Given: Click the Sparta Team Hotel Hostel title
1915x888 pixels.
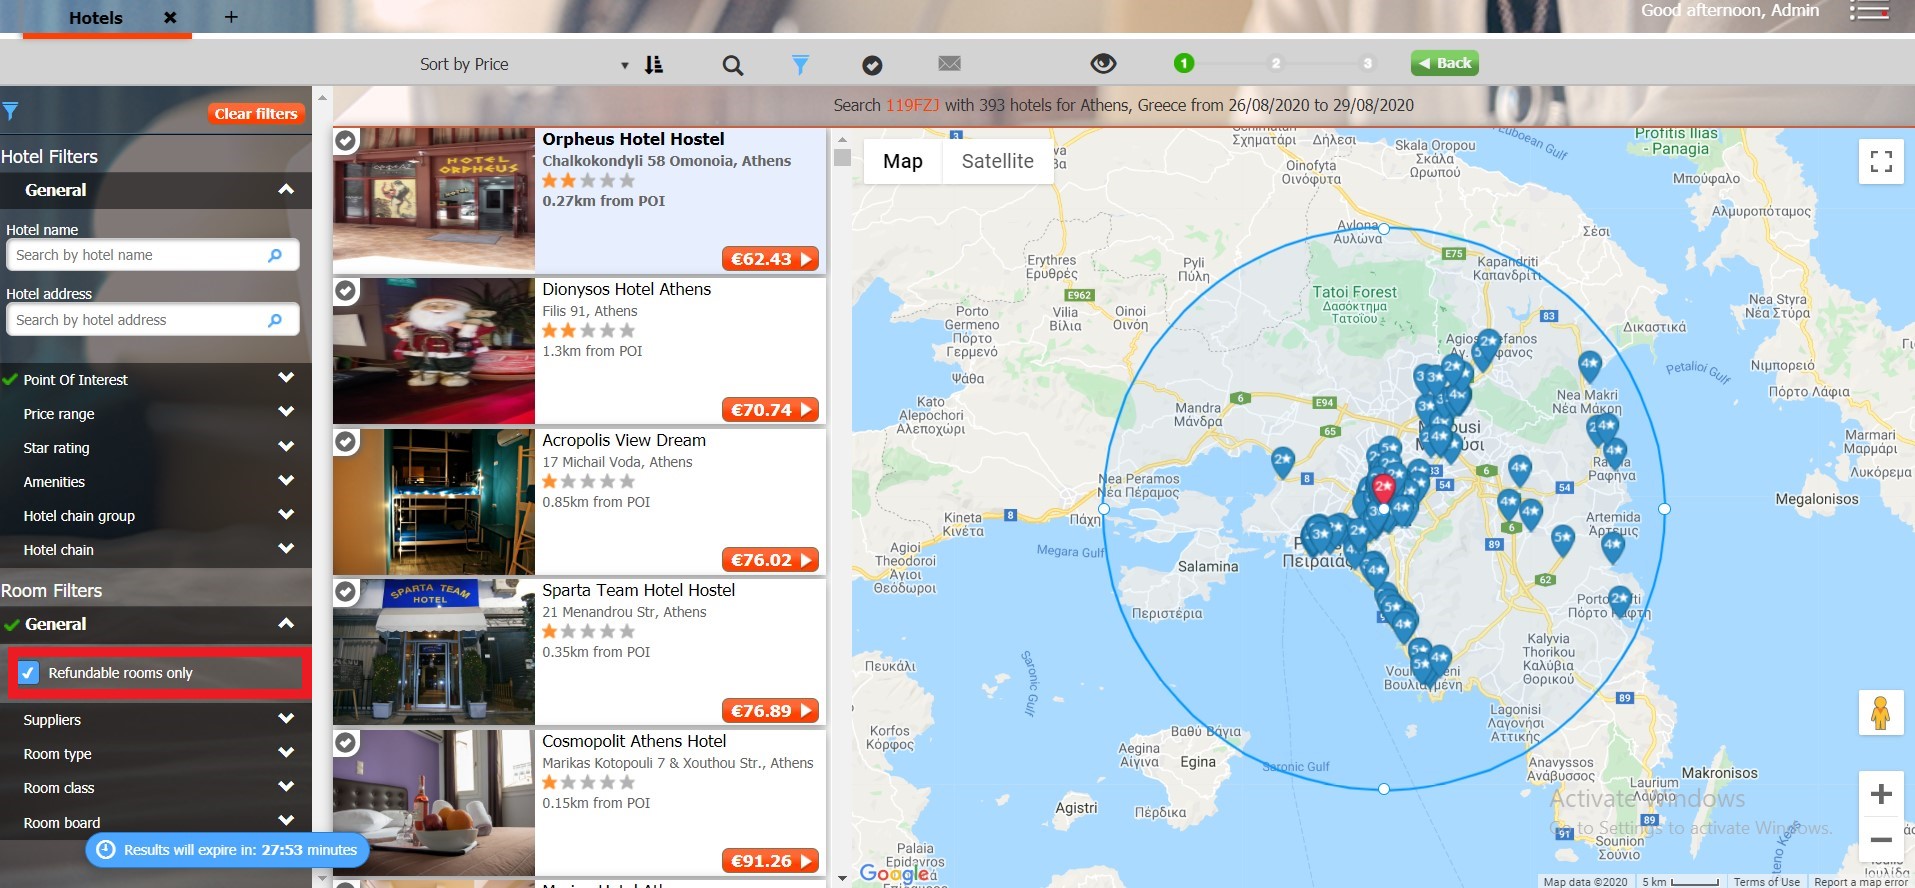Looking at the screenshot, I should point(639,590).
